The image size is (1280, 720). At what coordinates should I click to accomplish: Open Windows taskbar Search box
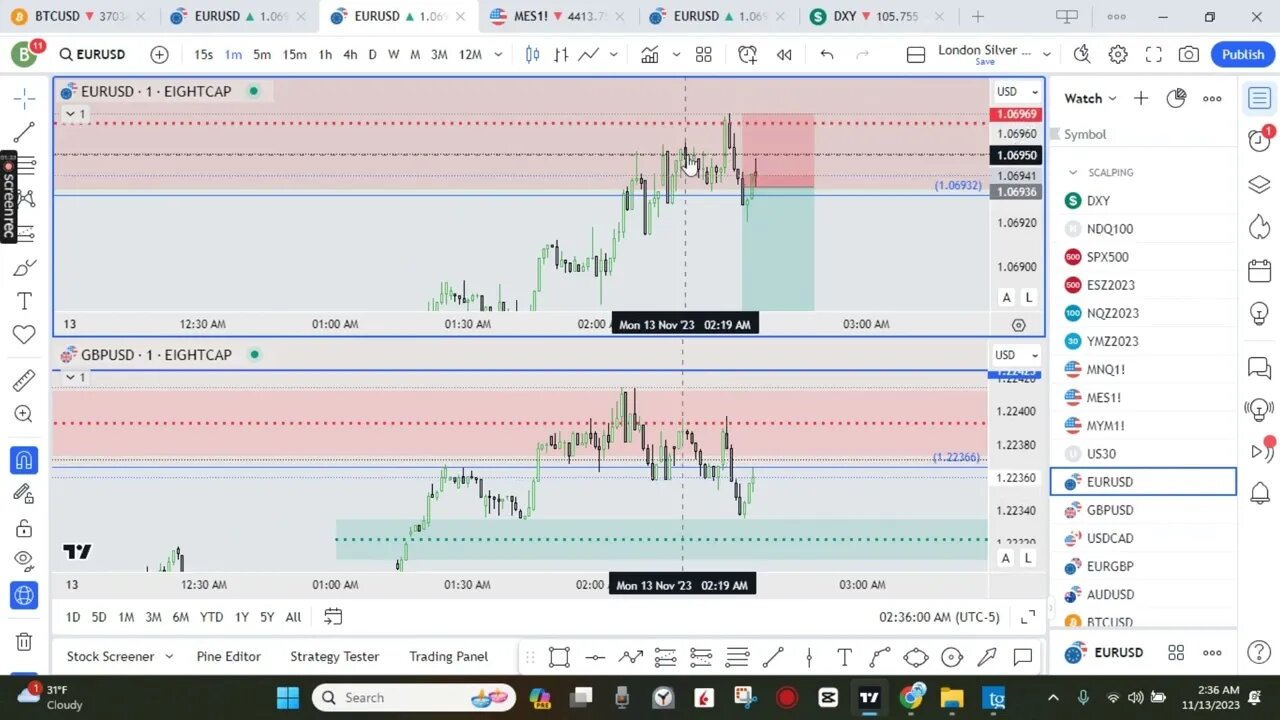(x=414, y=697)
